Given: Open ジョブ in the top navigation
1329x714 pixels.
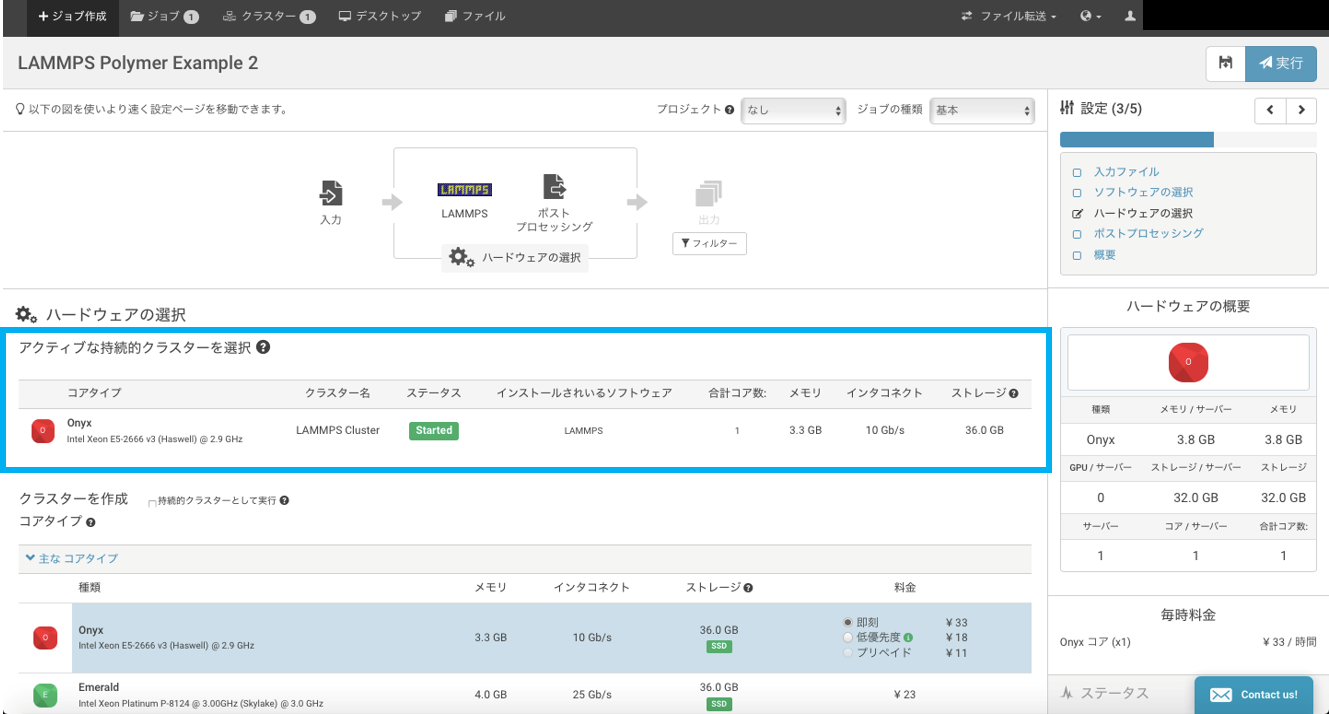Looking at the screenshot, I should point(164,17).
